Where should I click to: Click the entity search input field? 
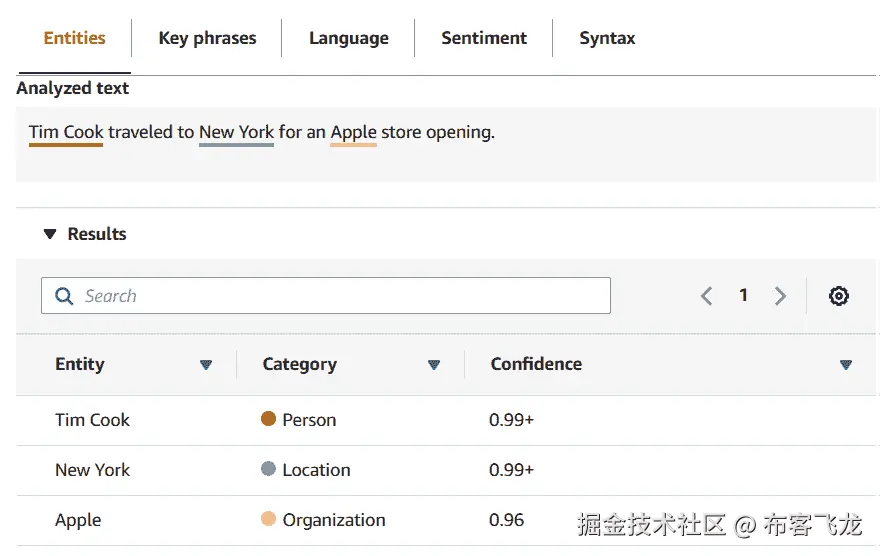point(340,296)
